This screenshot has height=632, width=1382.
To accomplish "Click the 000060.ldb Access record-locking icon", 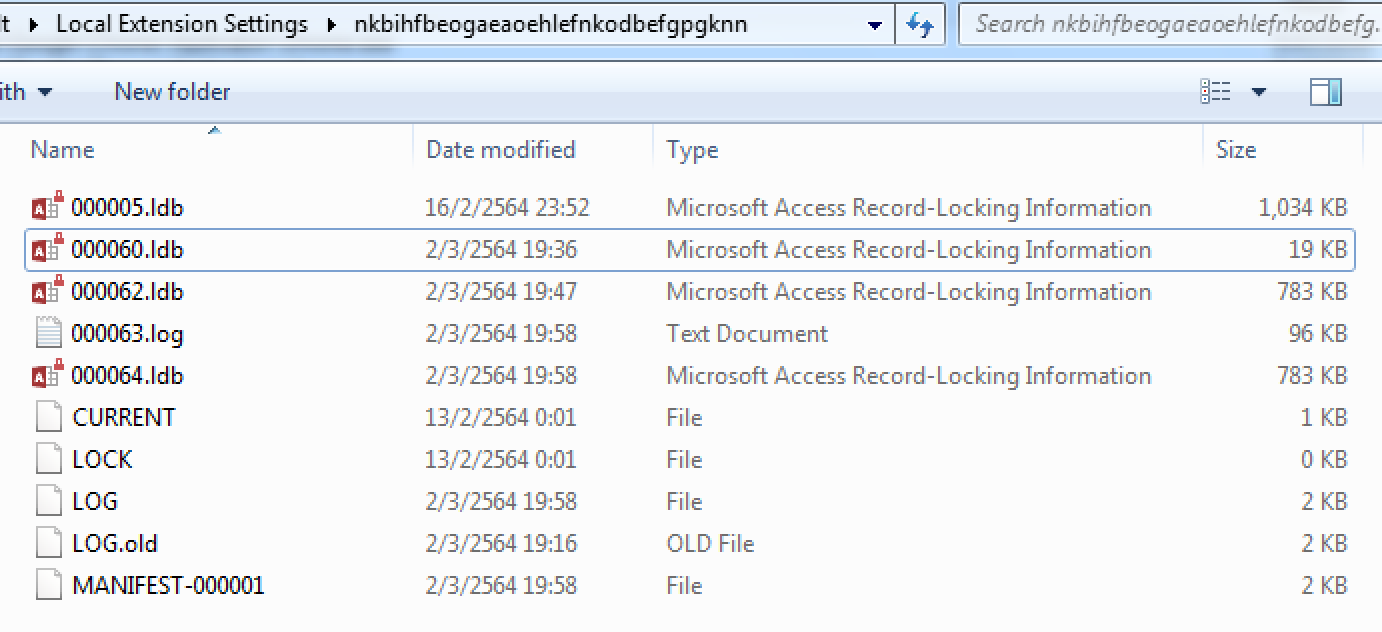I will (x=47, y=250).
